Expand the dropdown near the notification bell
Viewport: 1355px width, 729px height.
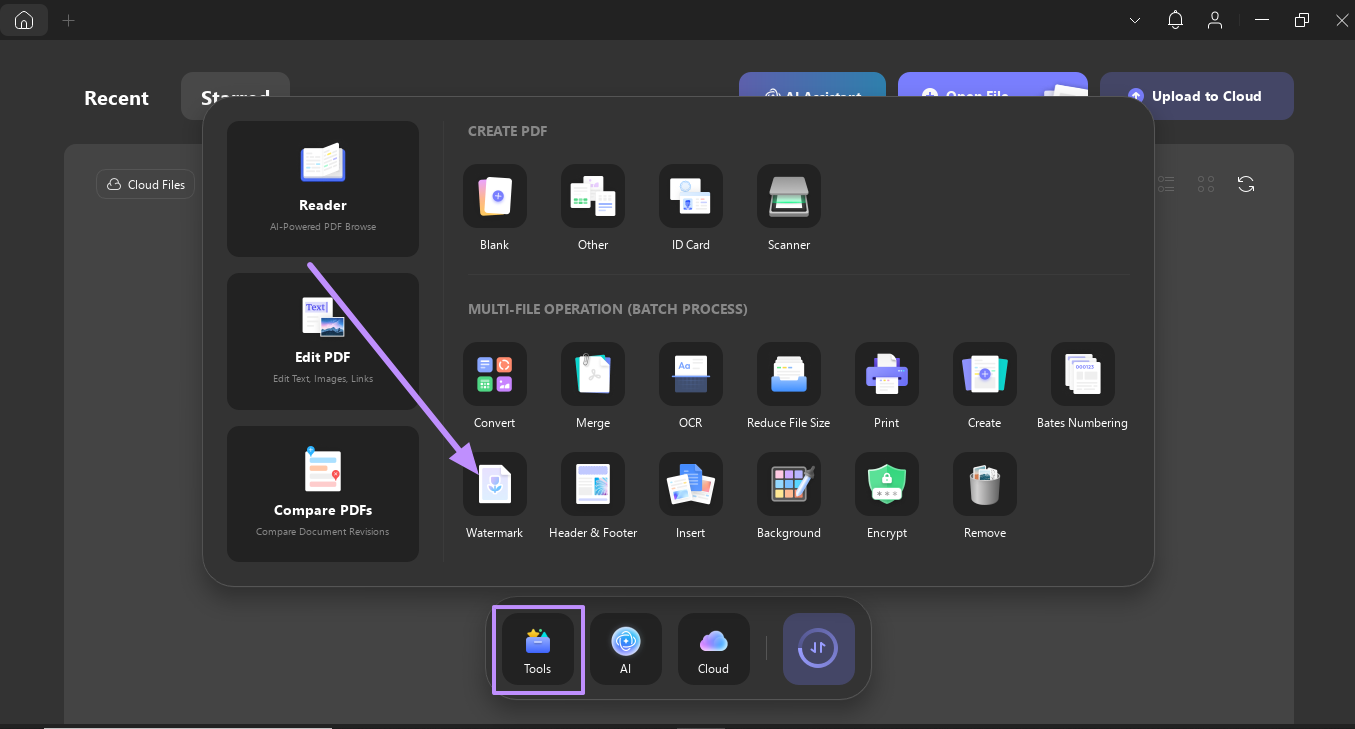[x=1134, y=19]
